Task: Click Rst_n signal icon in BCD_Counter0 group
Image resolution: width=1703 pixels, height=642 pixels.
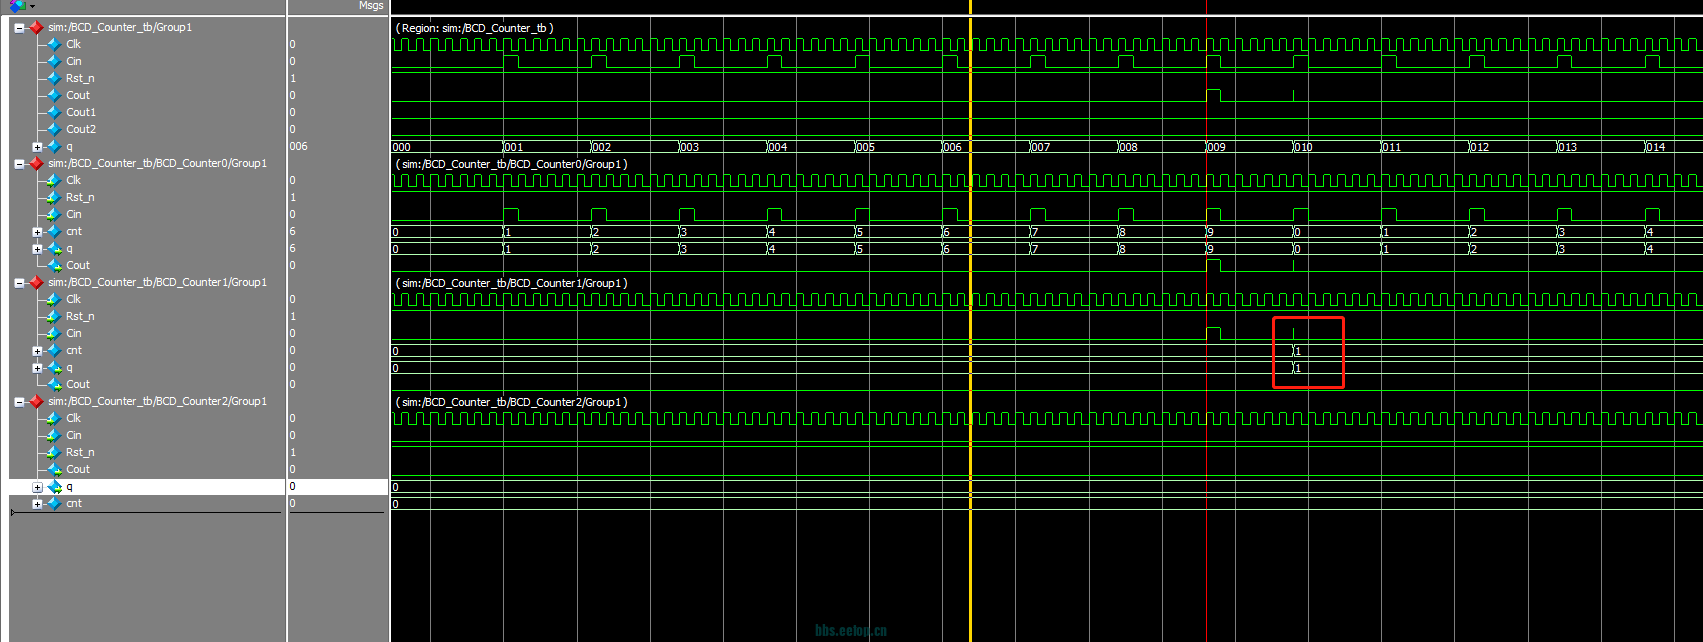Action: pos(55,198)
